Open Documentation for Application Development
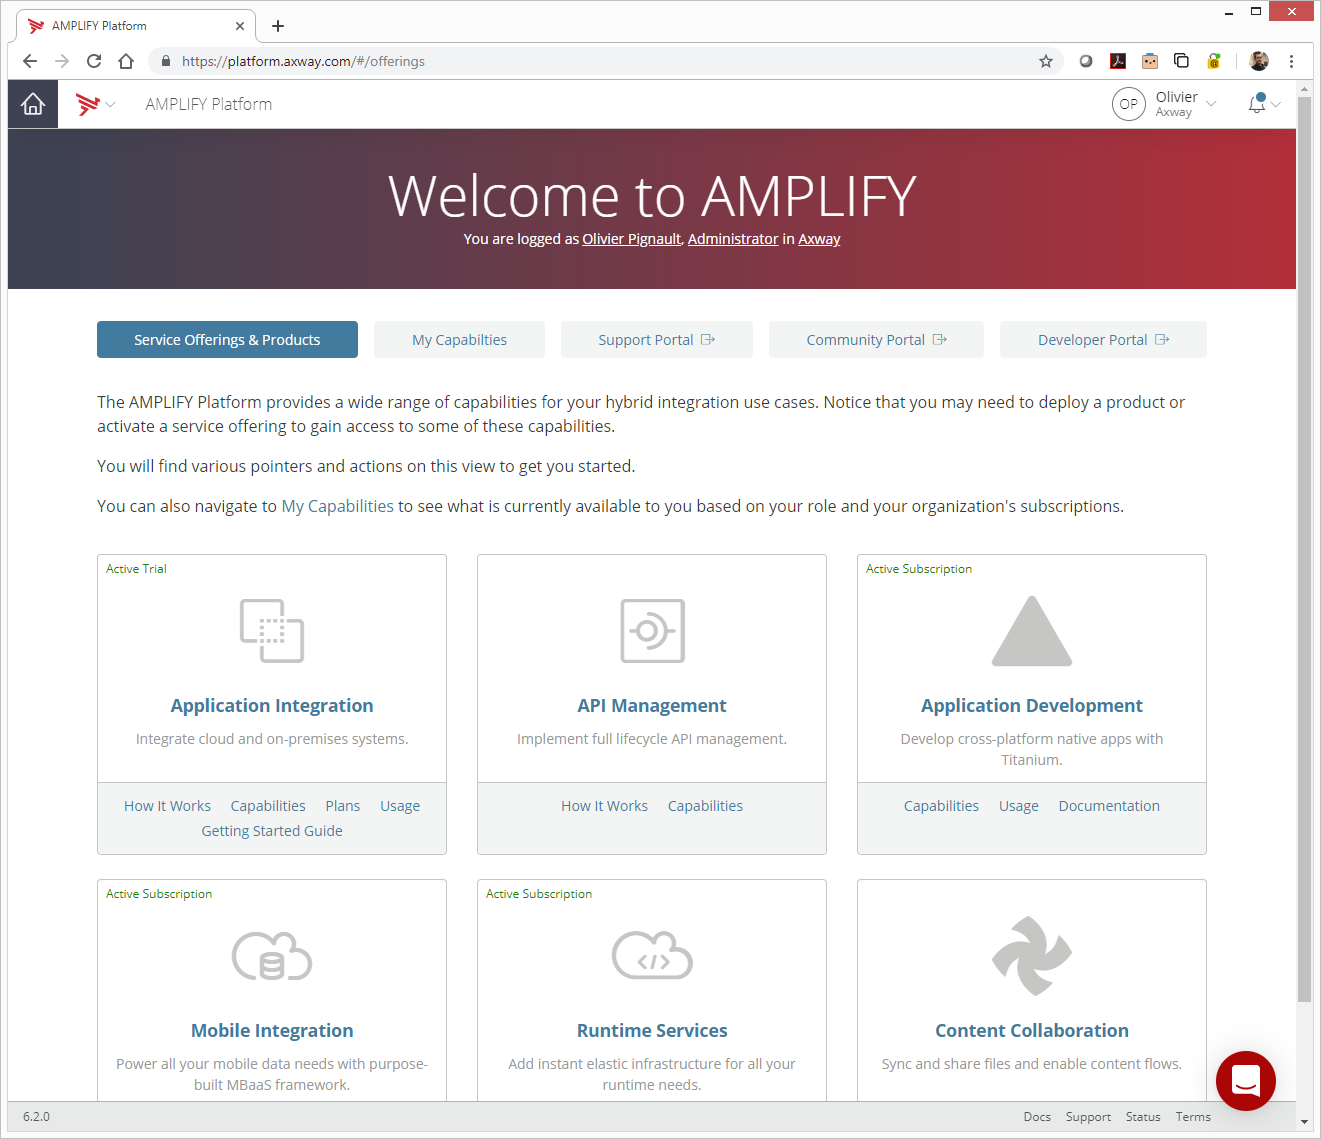The width and height of the screenshot is (1321, 1139). [x=1109, y=806]
